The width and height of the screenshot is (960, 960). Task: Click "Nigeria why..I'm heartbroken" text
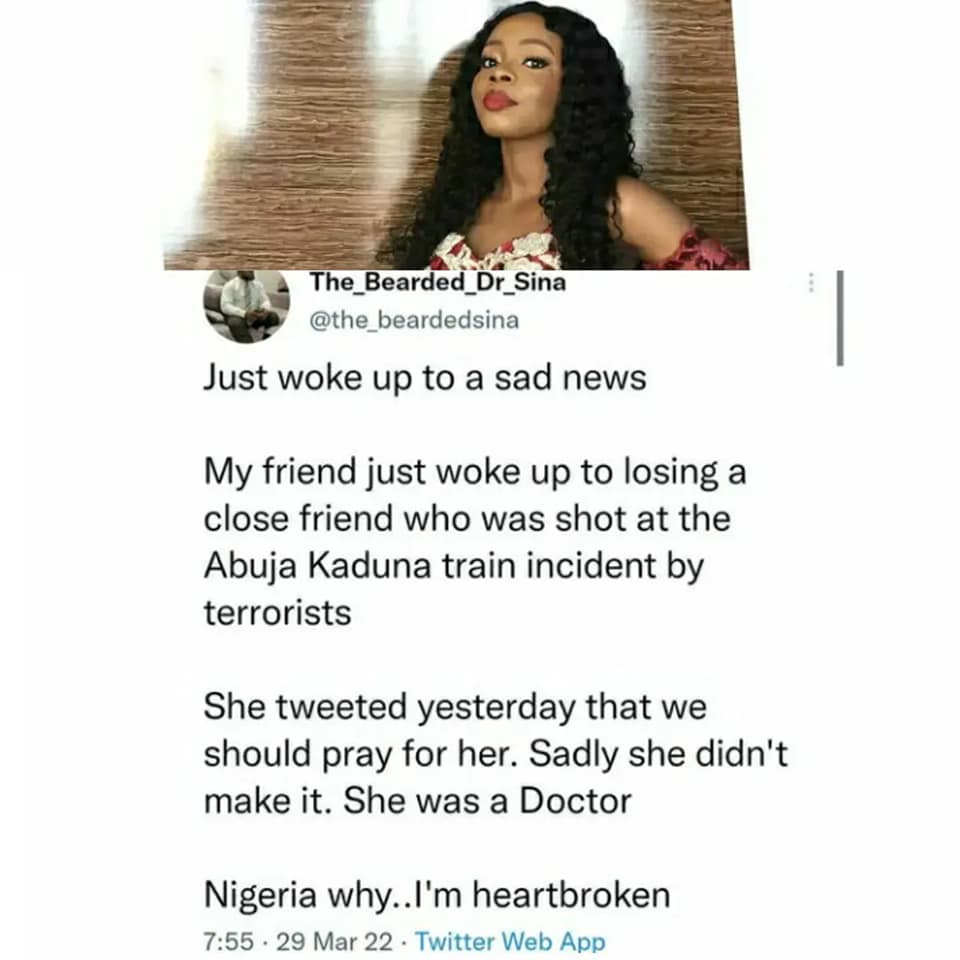437,895
